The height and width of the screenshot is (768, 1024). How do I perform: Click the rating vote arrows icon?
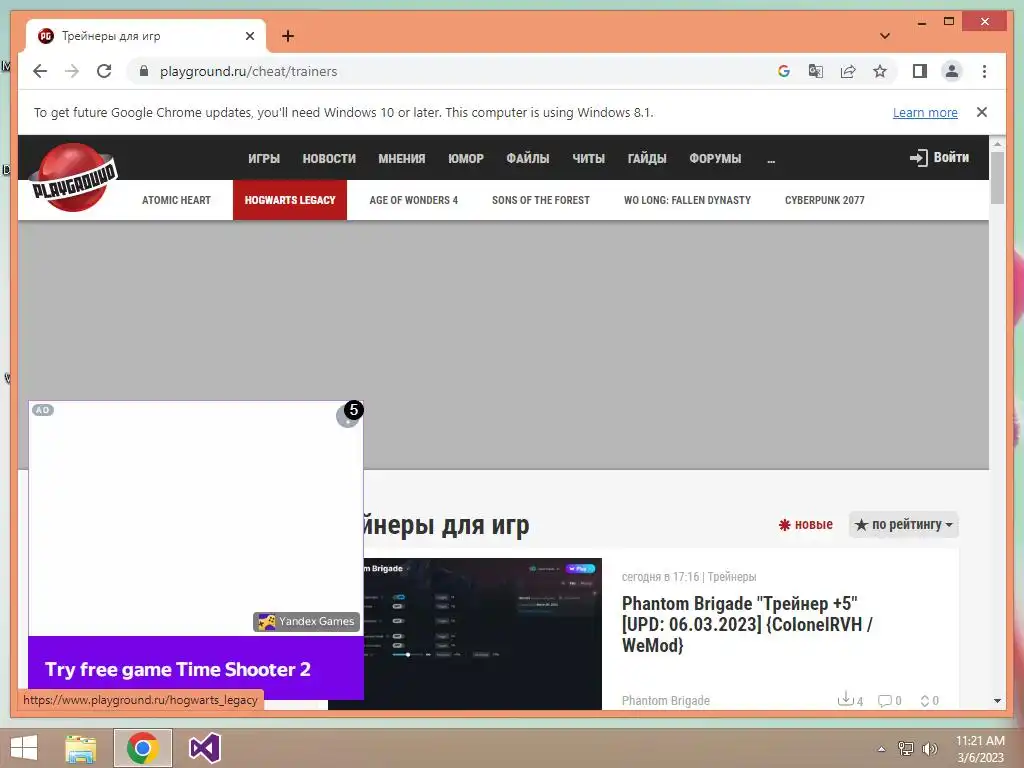(925, 701)
